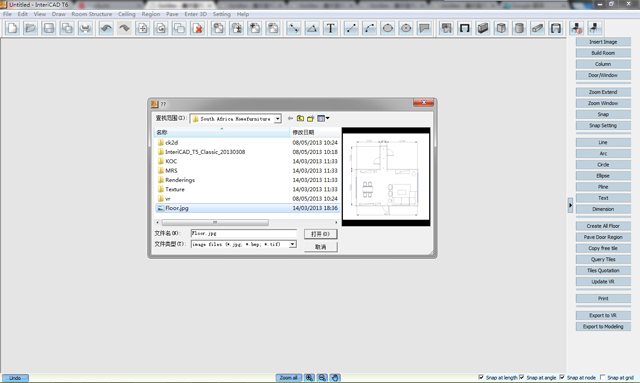Click the Export to VR button
Screen dimensions: 640x383
click(603, 315)
